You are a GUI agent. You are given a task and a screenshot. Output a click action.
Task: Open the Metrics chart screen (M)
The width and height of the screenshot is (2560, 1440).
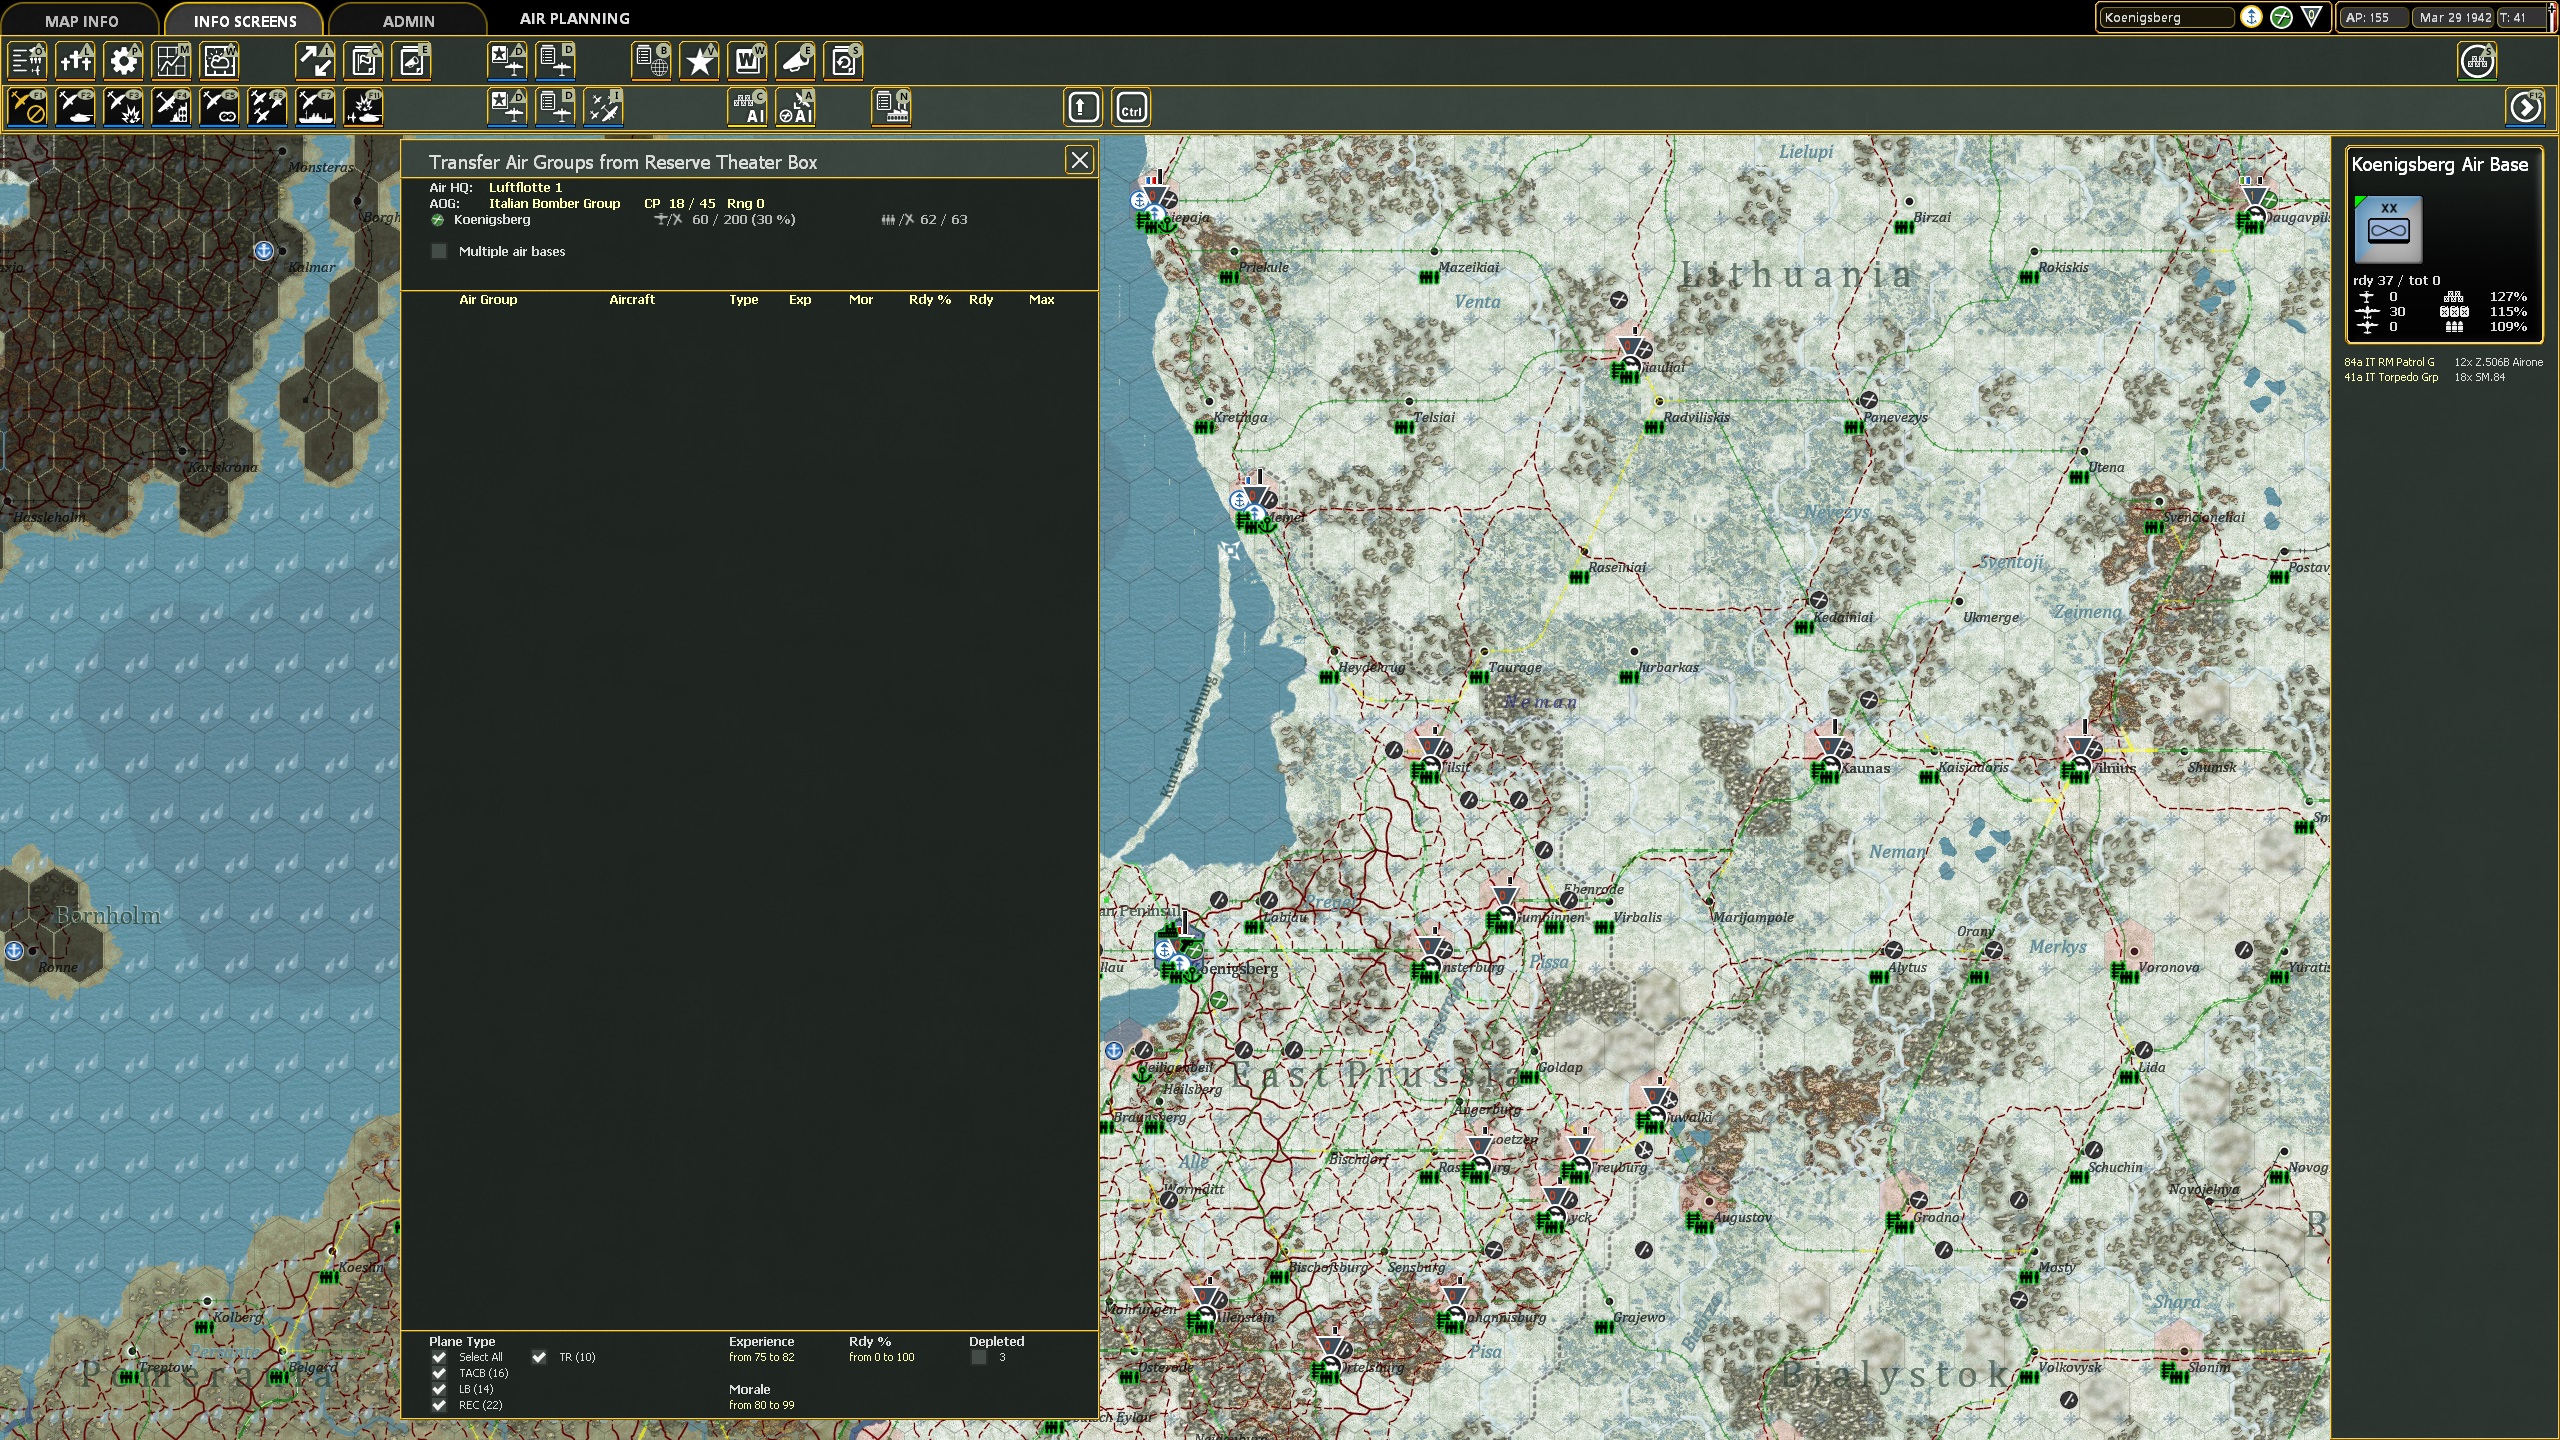tap(172, 61)
